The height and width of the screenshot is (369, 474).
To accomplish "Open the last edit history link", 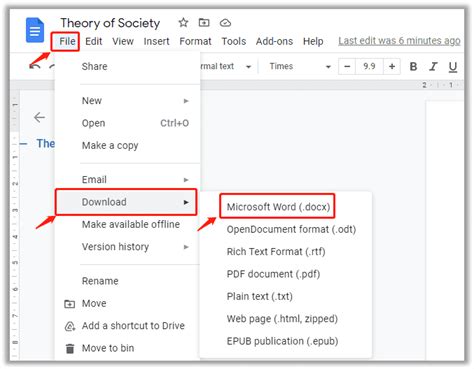I will pyautogui.click(x=399, y=41).
